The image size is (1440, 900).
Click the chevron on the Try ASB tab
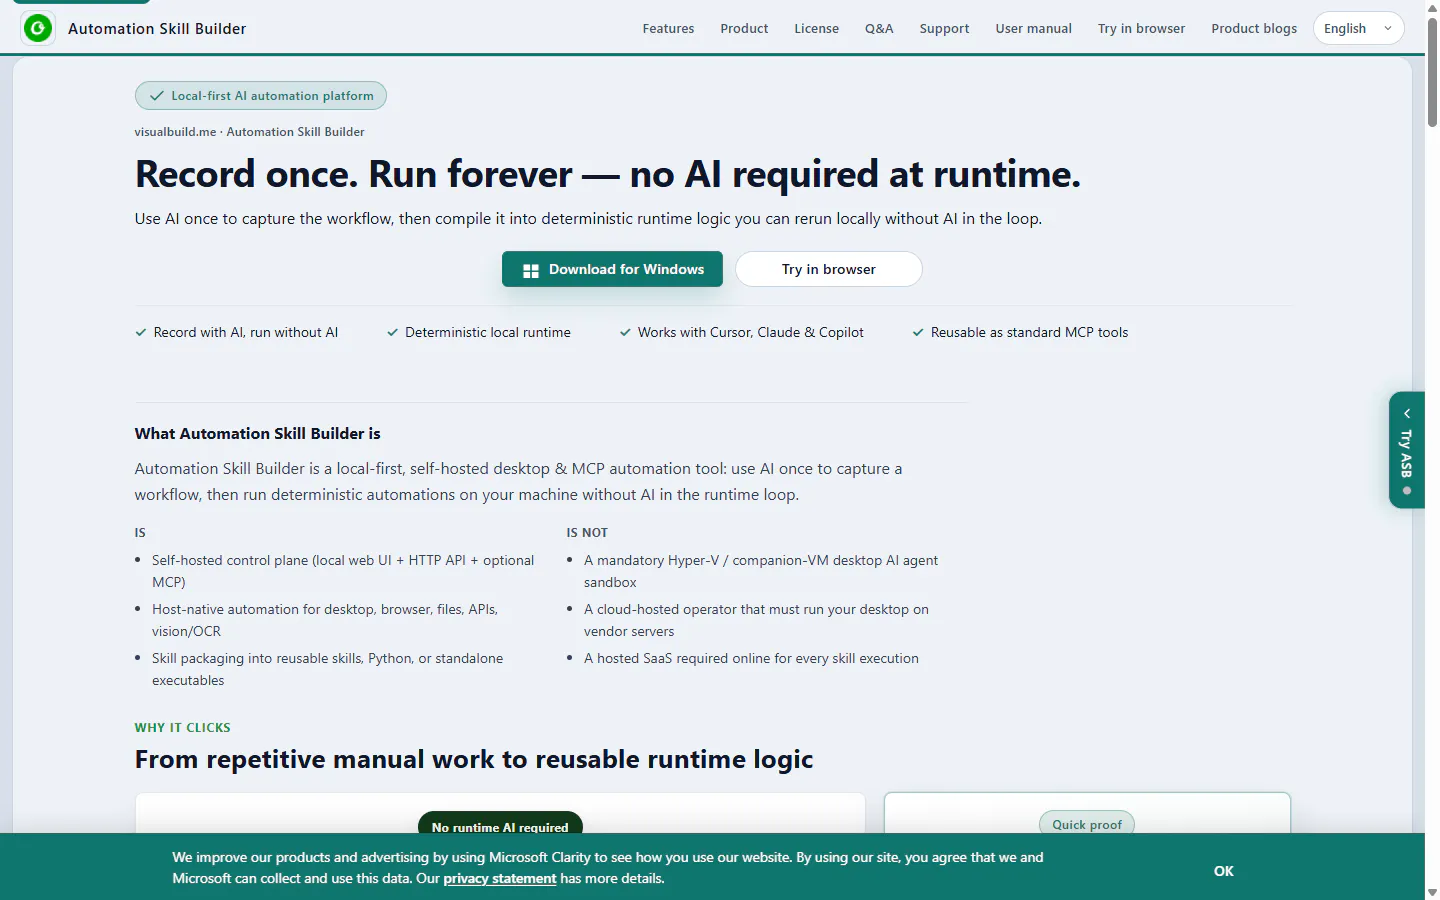tap(1407, 413)
